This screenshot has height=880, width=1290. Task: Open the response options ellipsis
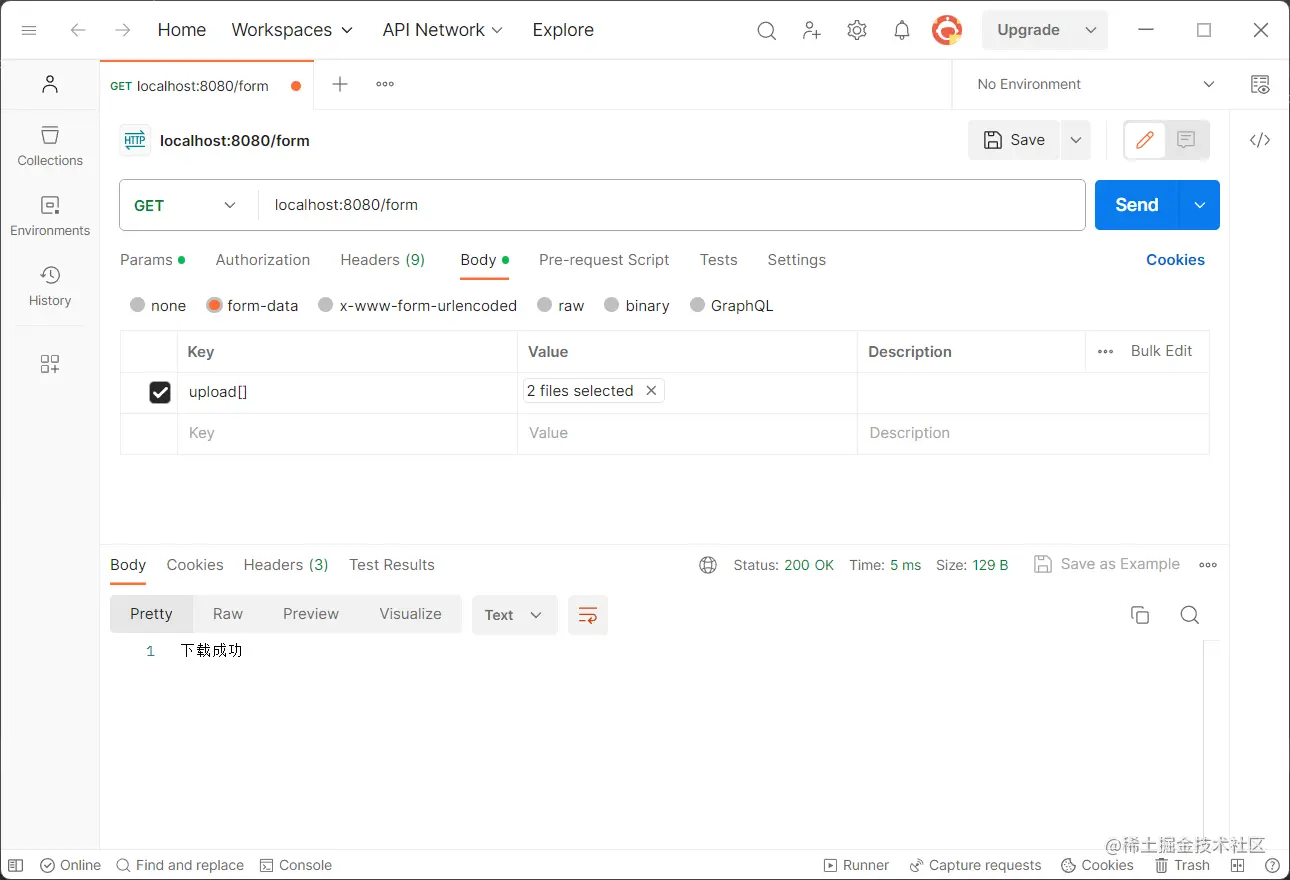pyautogui.click(x=1208, y=565)
